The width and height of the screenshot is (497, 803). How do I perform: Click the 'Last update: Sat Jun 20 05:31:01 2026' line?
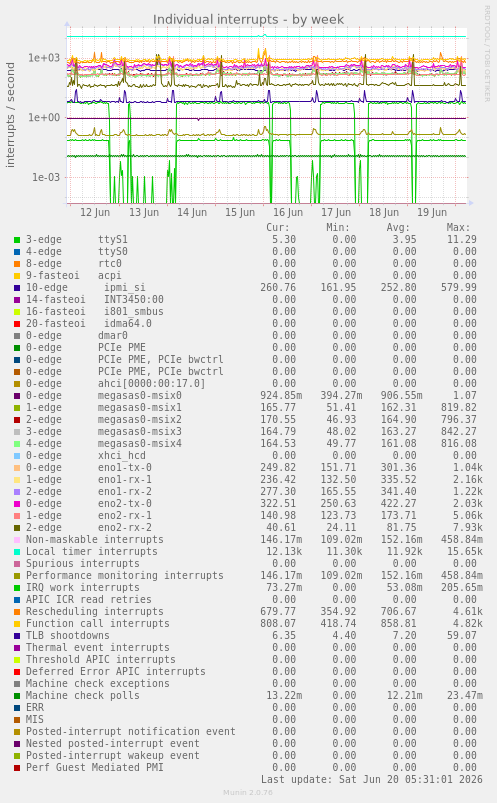click(x=372, y=779)
